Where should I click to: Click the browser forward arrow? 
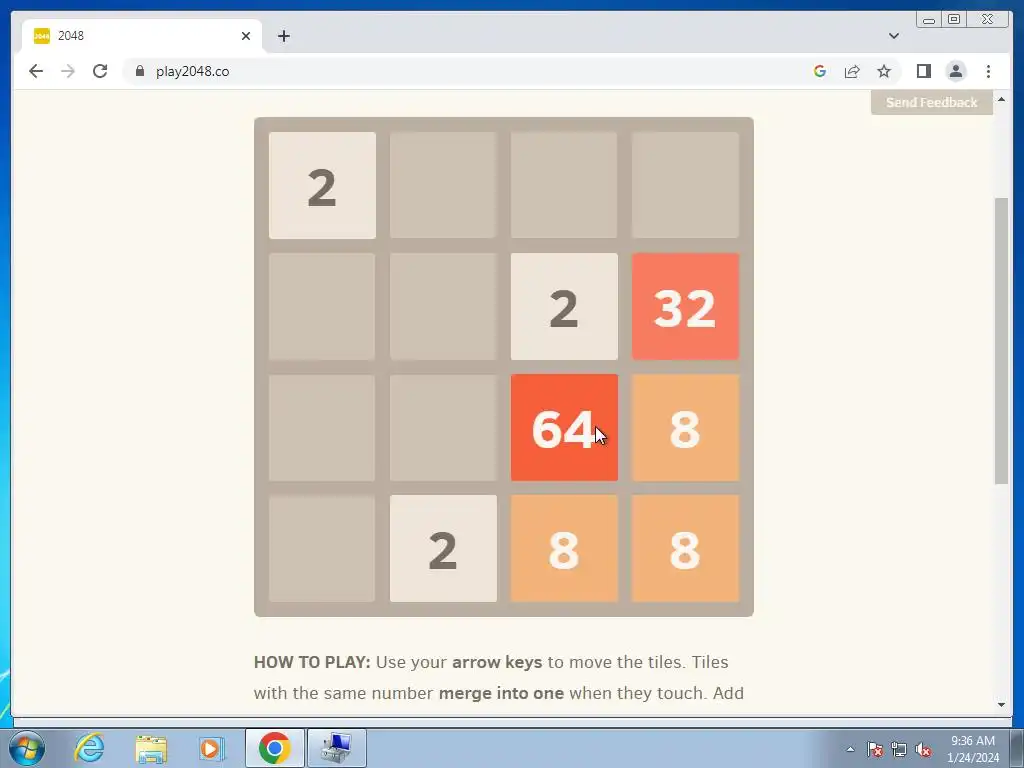[68, 71]
